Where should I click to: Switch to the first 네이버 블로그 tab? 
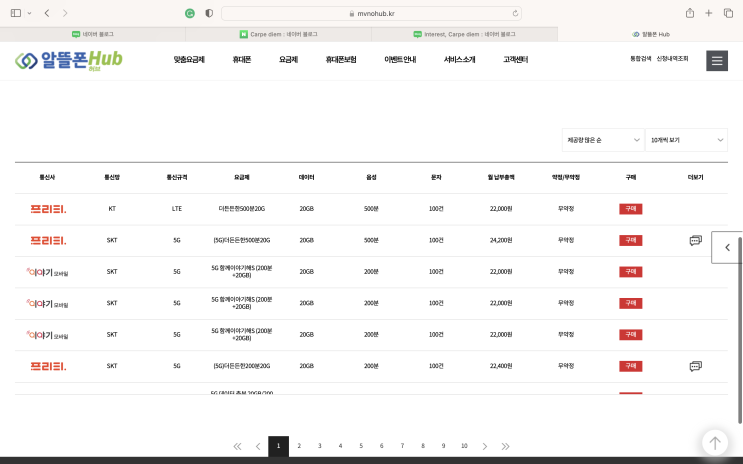click(93, 34)
